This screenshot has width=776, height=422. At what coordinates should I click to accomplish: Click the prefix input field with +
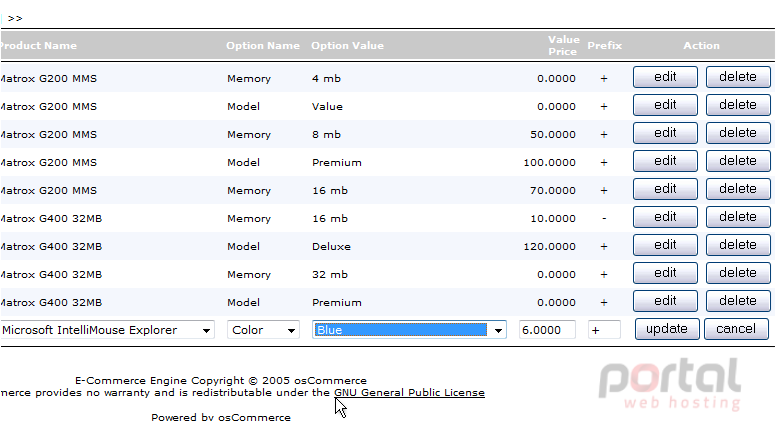[x=604, y=330]
